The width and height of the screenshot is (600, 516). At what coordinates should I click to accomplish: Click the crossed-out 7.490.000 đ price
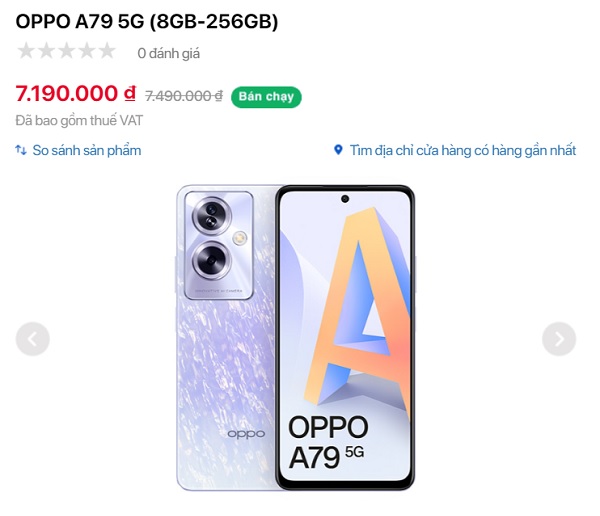[x=184, y=96]
